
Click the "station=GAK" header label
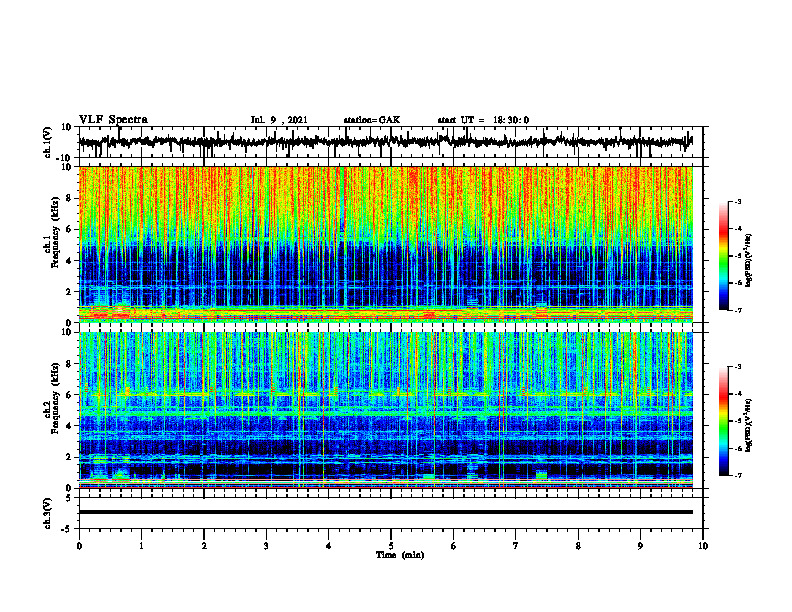coord(372,120)
